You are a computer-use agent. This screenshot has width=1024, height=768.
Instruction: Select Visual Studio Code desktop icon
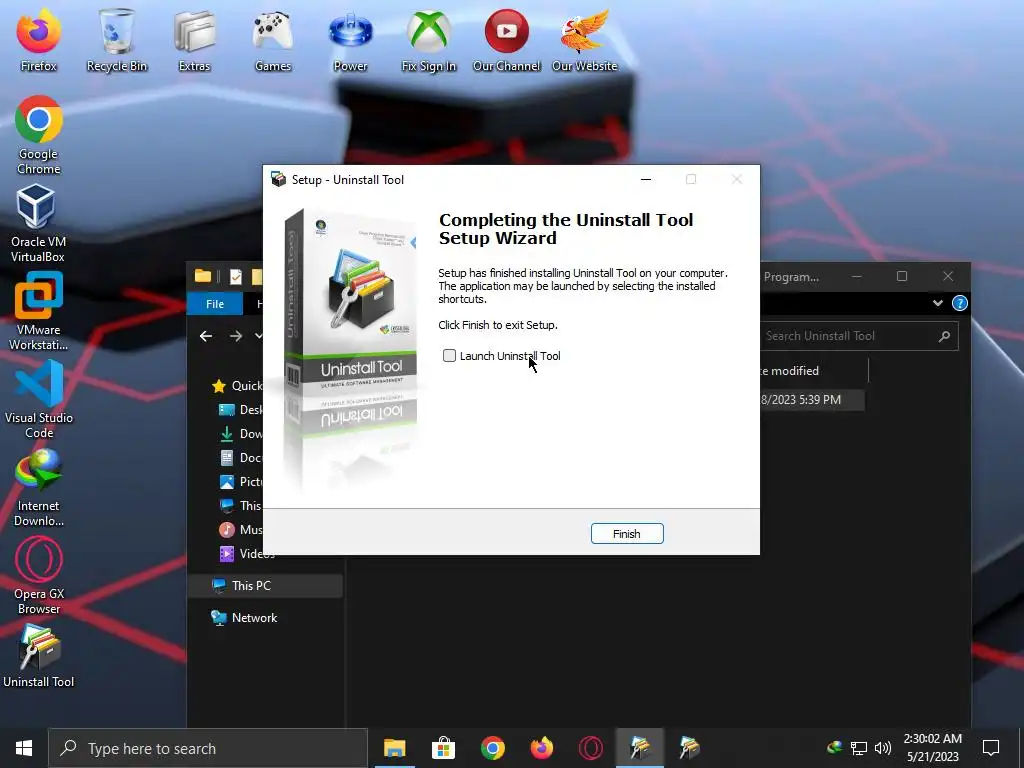click(x=39, y=399)
